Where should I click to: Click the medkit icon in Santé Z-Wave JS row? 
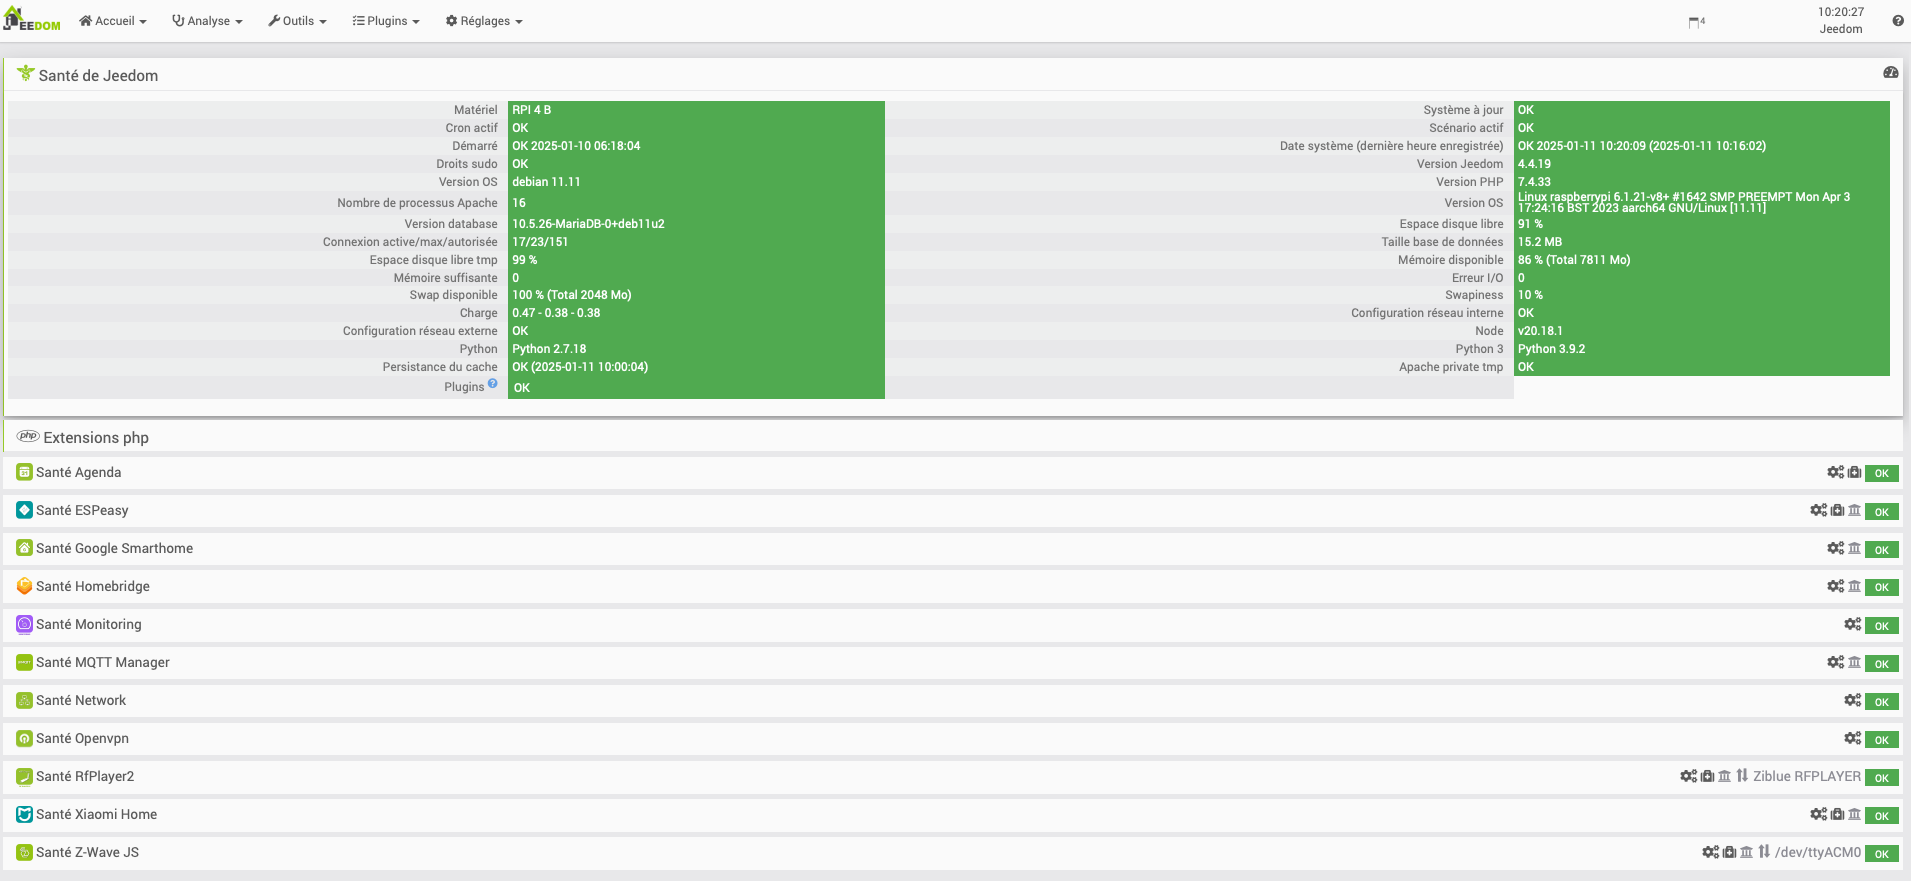[x=1729, y=852]
